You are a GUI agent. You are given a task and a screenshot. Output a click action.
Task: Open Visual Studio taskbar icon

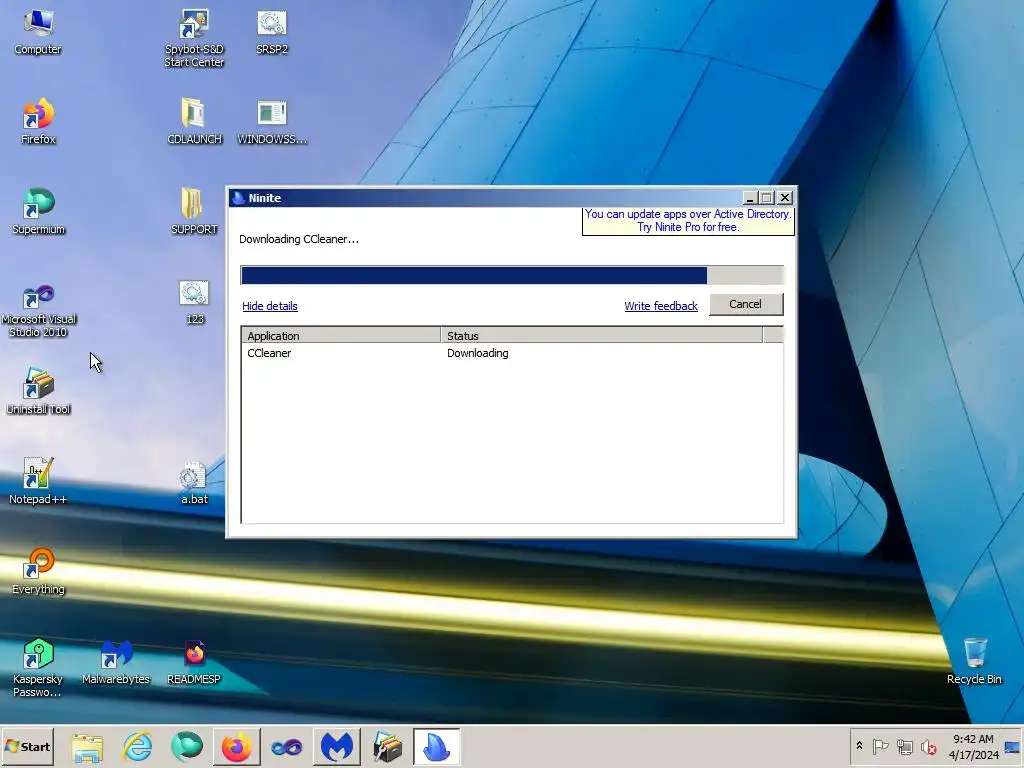(286, 747)
